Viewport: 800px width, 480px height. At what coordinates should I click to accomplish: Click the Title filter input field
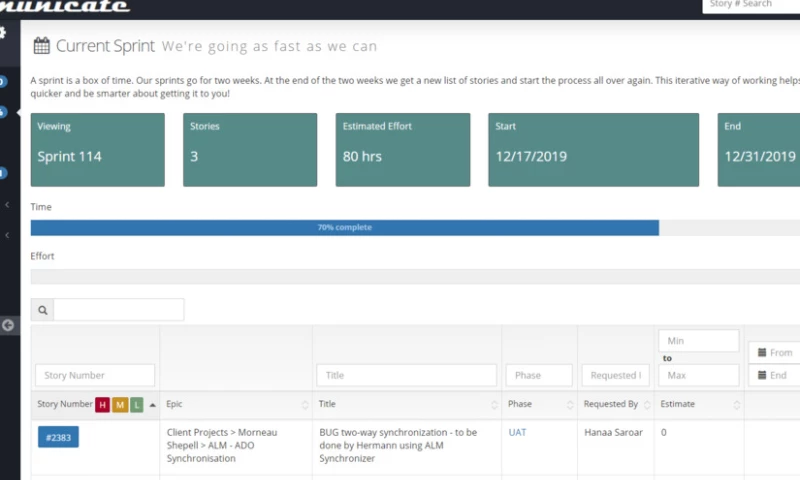click(406, 375)
